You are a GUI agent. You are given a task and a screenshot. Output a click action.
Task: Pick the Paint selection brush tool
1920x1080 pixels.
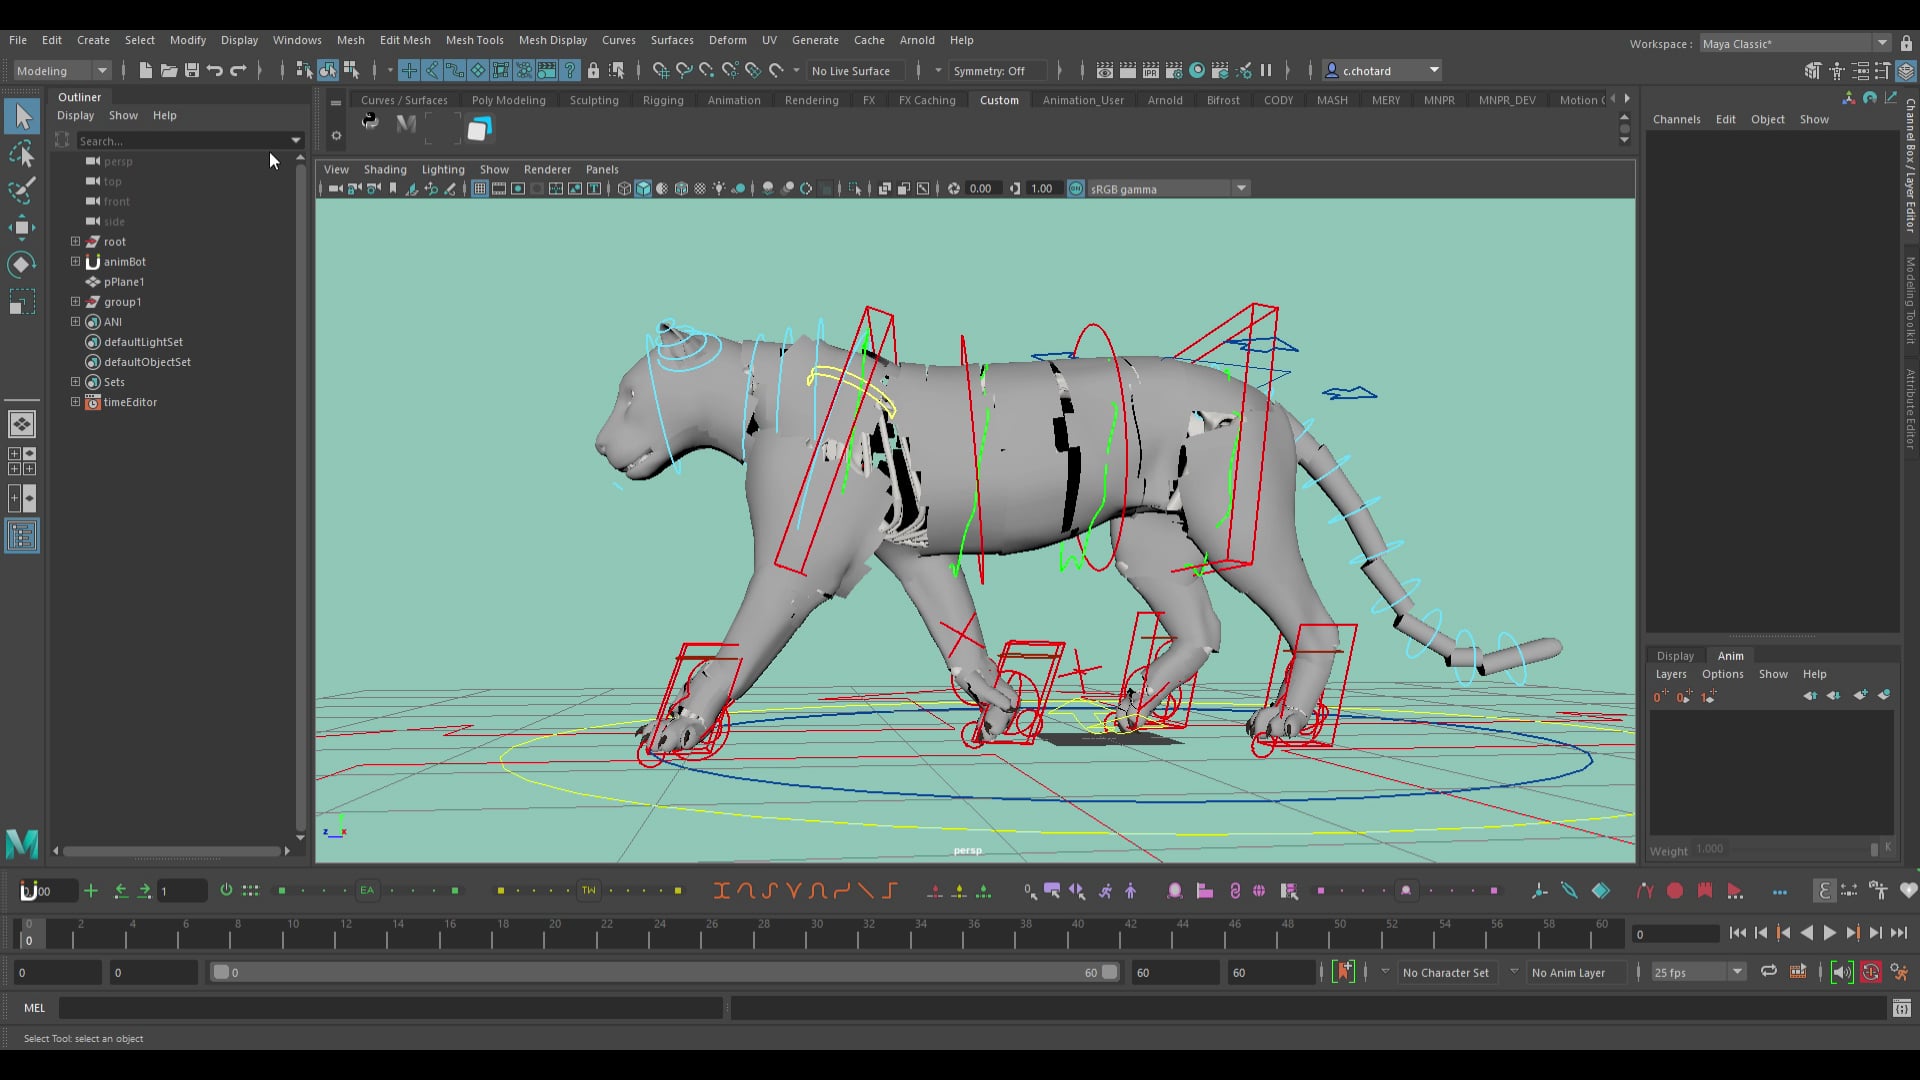coord(22,190)
